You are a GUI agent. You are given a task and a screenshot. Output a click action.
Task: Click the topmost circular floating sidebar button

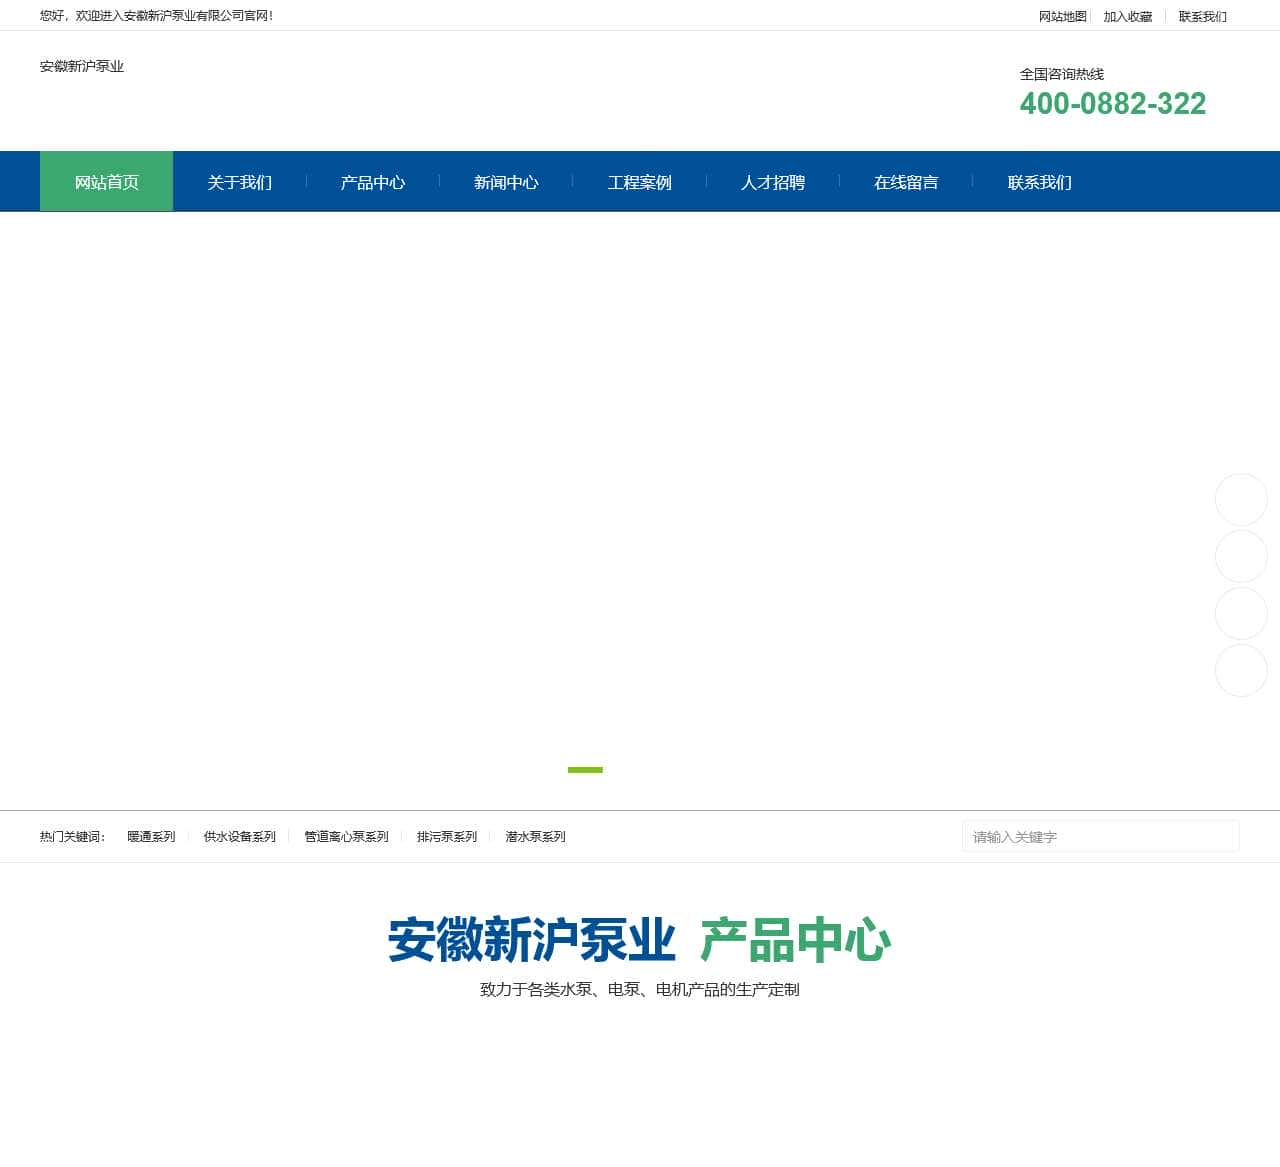[x=1240, y=499]
